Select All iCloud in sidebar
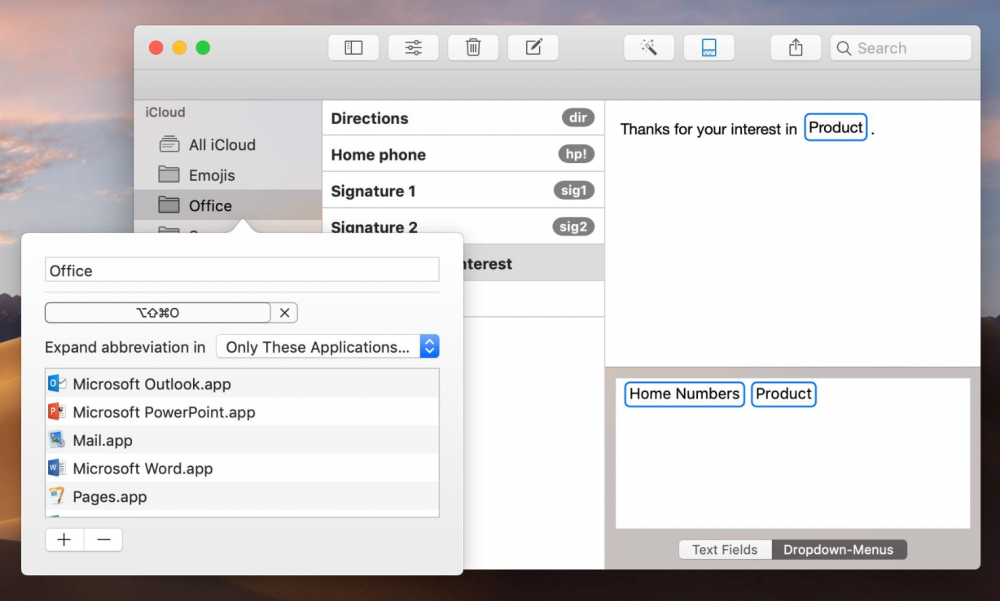The height and width of the screenshot is (601, 1000). [x=228, y=145]
